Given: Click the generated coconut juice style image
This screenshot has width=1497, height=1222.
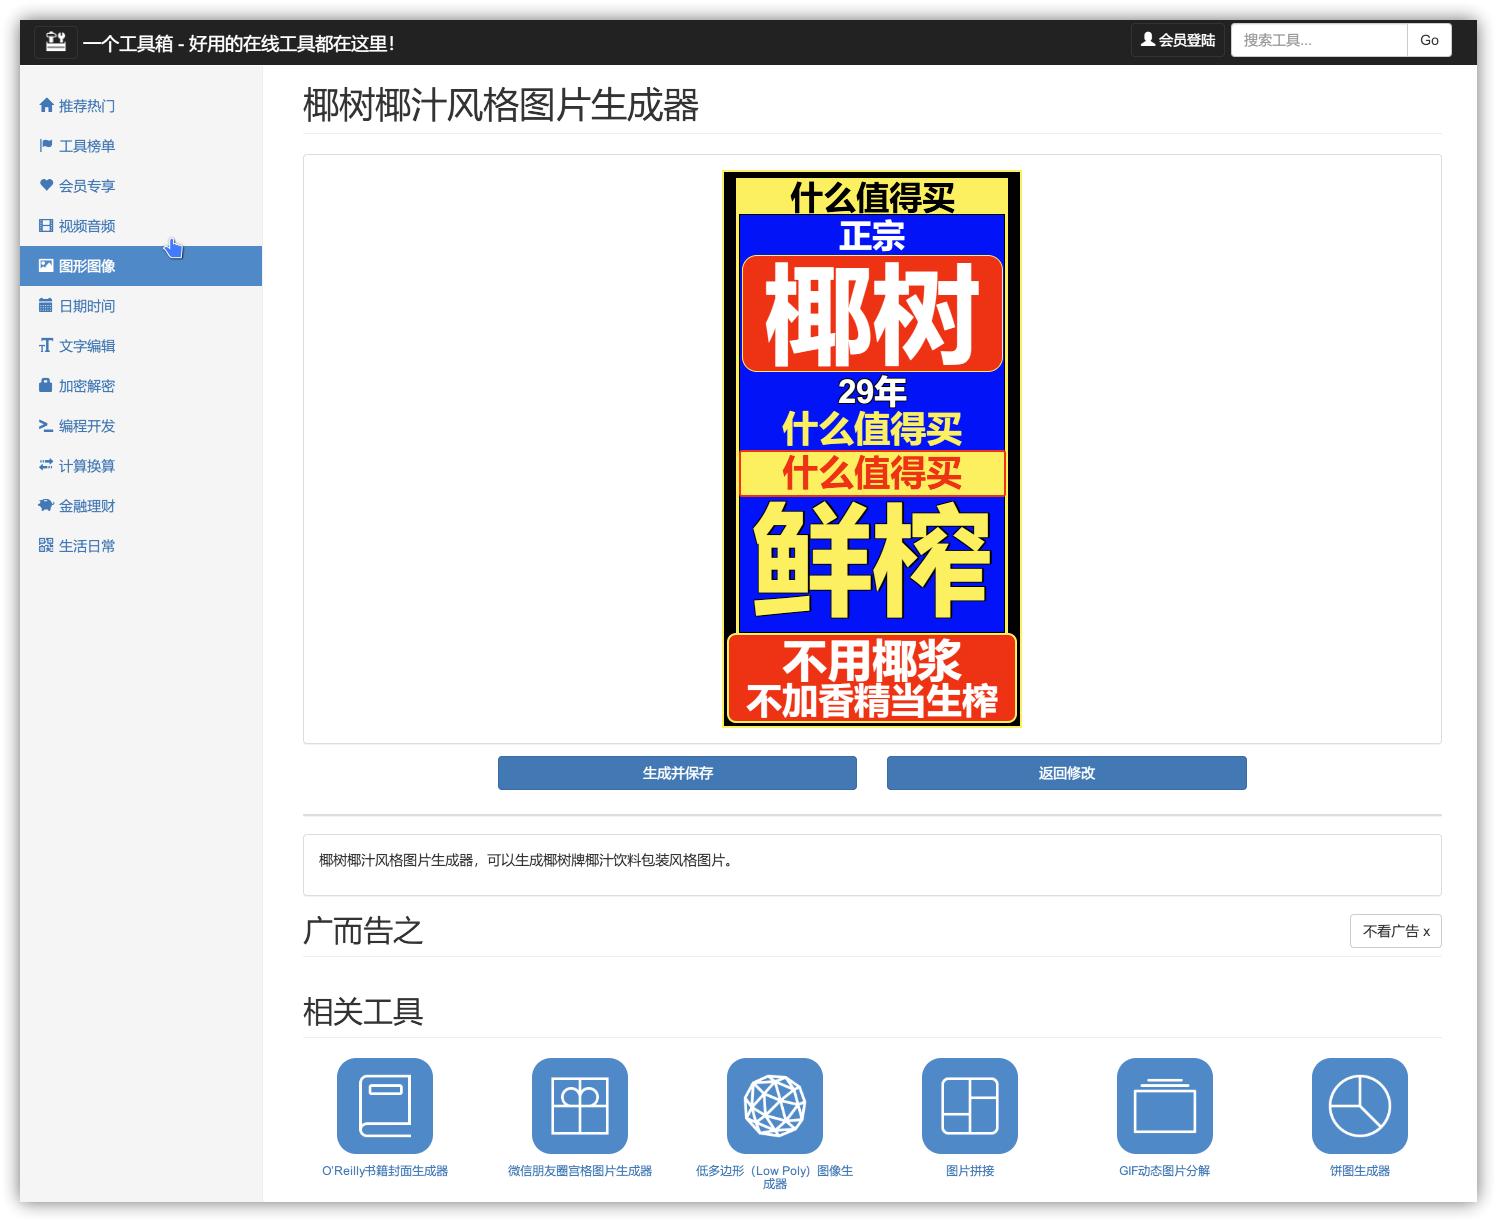Looking at the screenshot, I should tap(871, 450).
